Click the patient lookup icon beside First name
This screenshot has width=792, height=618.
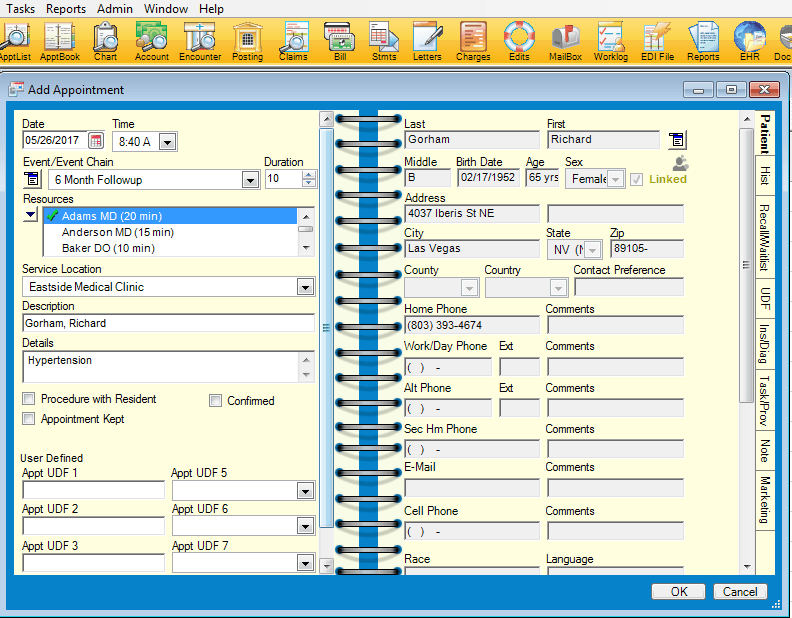point(677,140)
